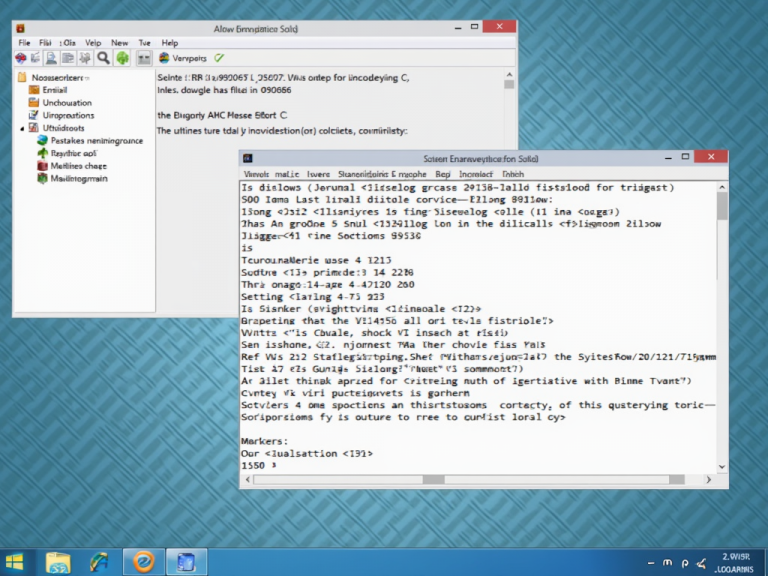Click the Nossseoricers folder icon
The image size is (768, 576).
click(x=22, y=77)
